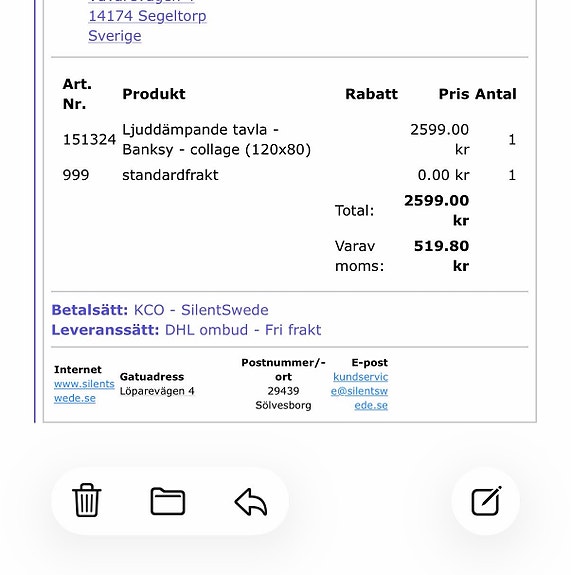This screenshot has width=571, height=575.
Task: Tap the Betalsätt KCO - SilentSwede line
Action: coord(160,310)
